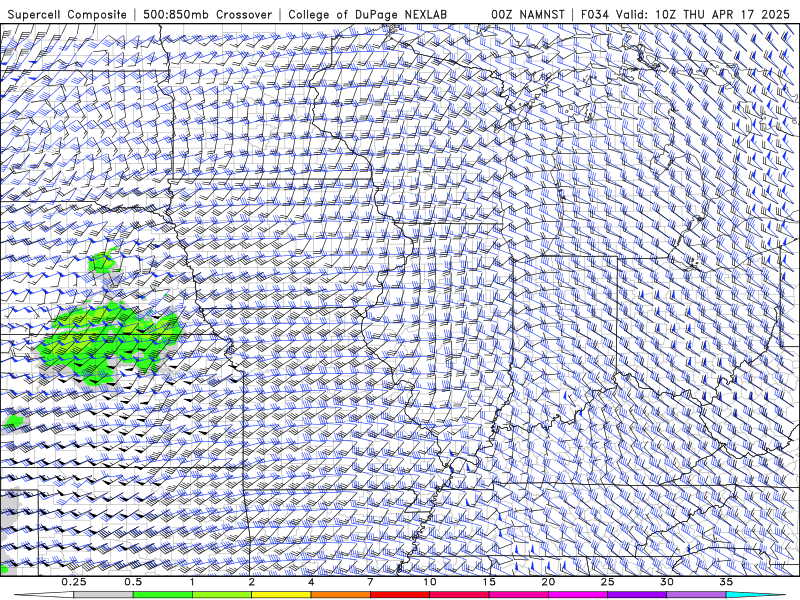Image resolution: width=800 pixels, height=600 pixels.
Task: Click the 'F034 Valid: 10Z THU APR 17 2025' text
Action: 685,15
